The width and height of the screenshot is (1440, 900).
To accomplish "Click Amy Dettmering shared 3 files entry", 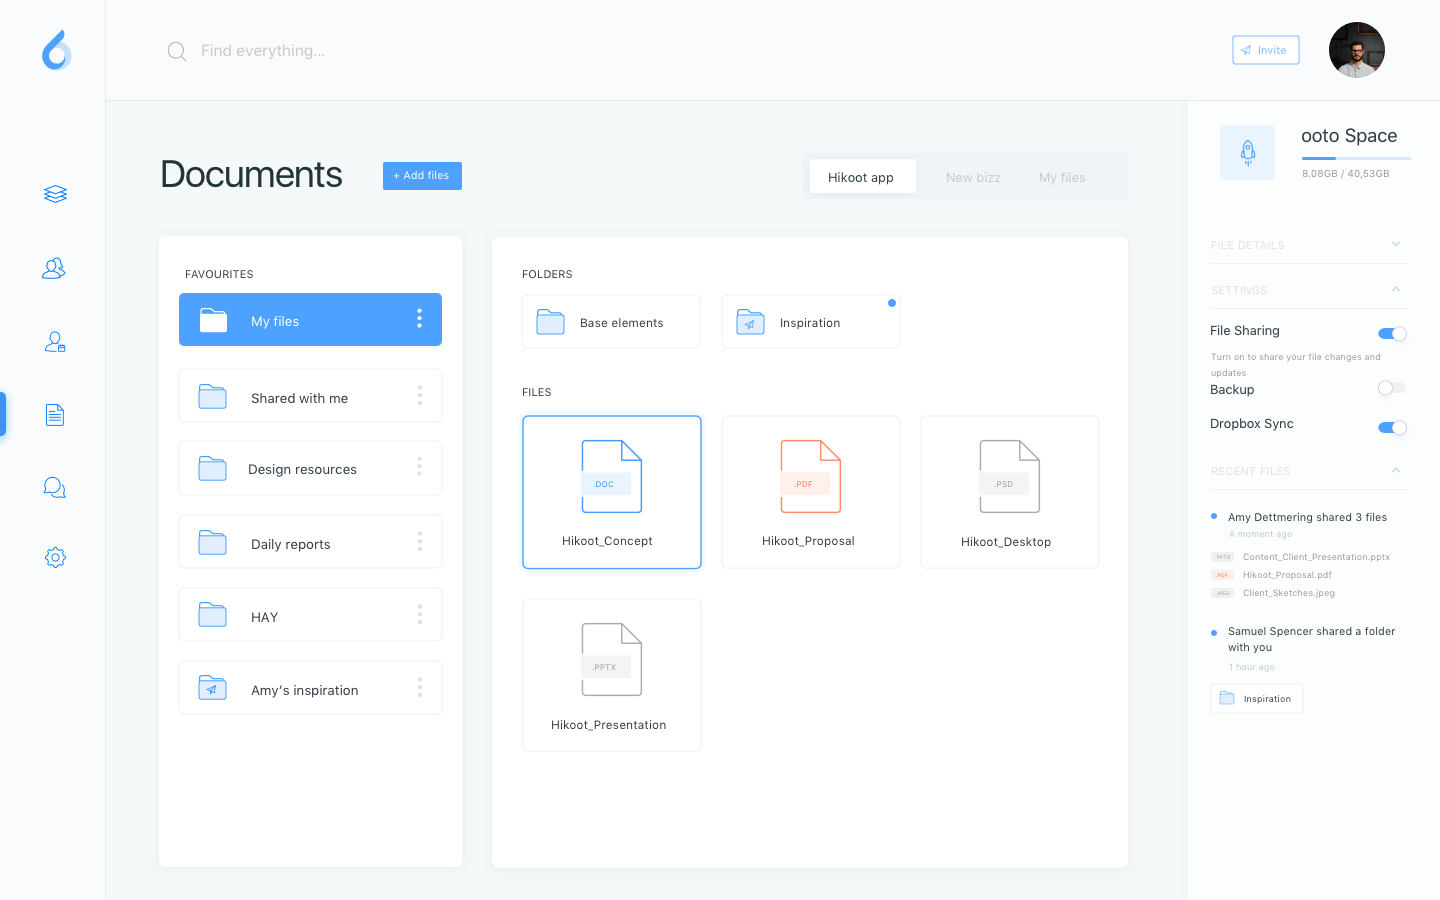I will pos(1307,517).
